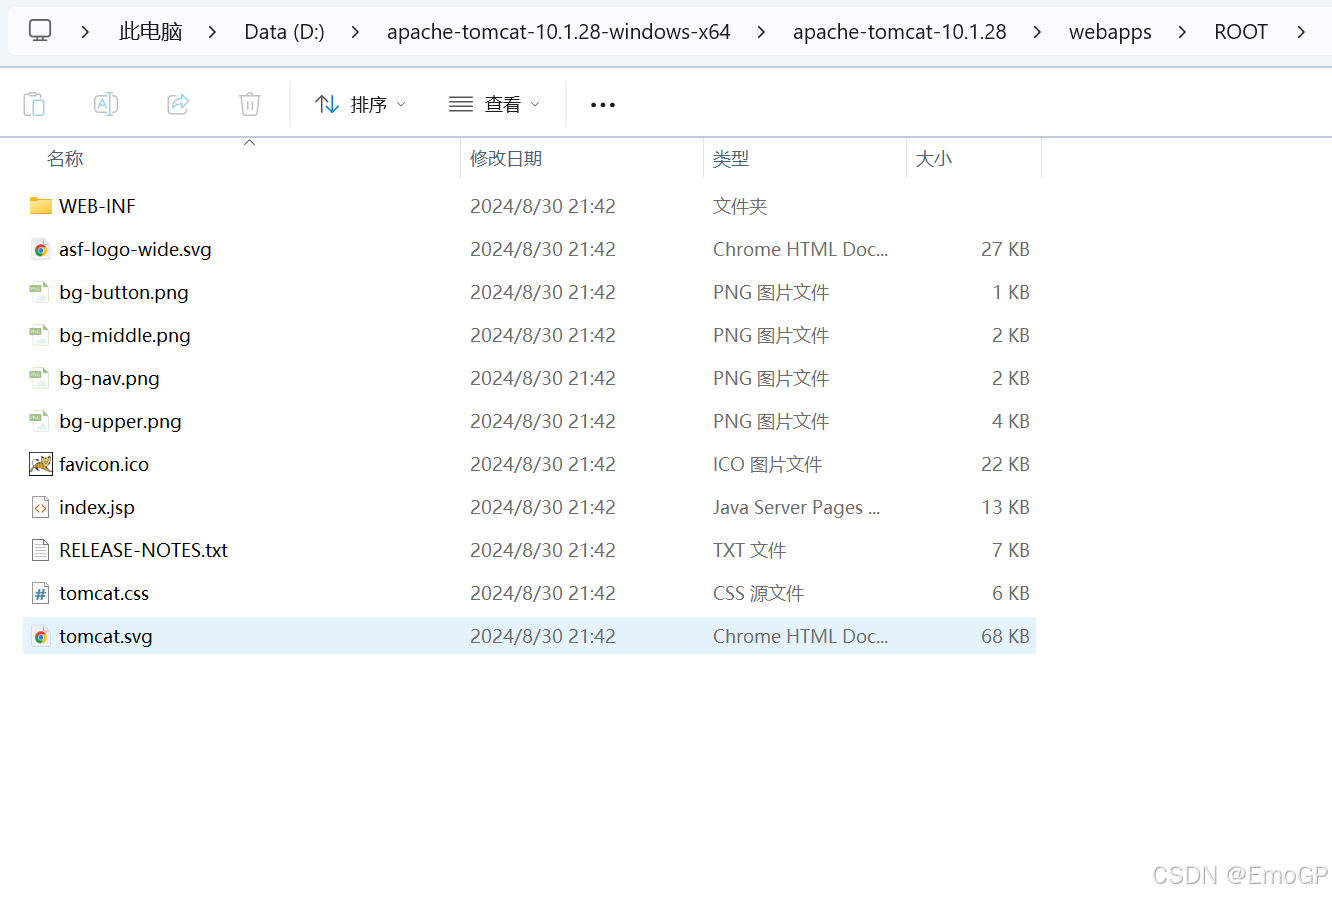1332x897 pixels.
Task: Open the 排序 sort dropdown
Action: 360,104
